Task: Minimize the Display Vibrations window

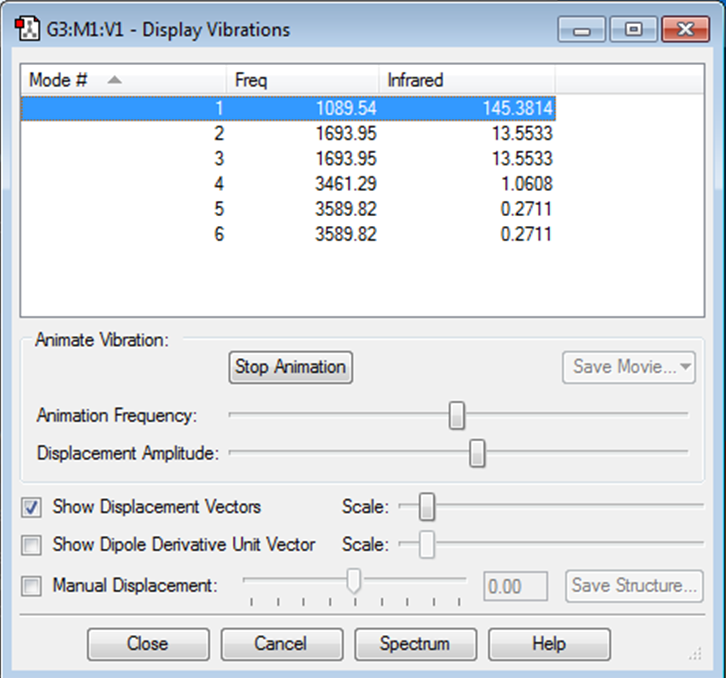Action: [582, 30]
